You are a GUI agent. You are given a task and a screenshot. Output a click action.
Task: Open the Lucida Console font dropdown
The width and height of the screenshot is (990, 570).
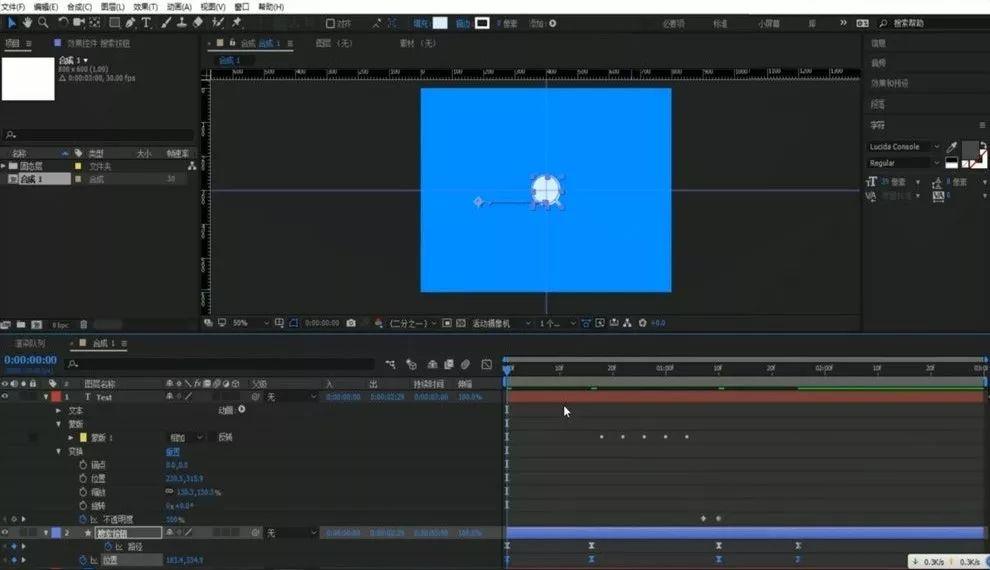904,146
